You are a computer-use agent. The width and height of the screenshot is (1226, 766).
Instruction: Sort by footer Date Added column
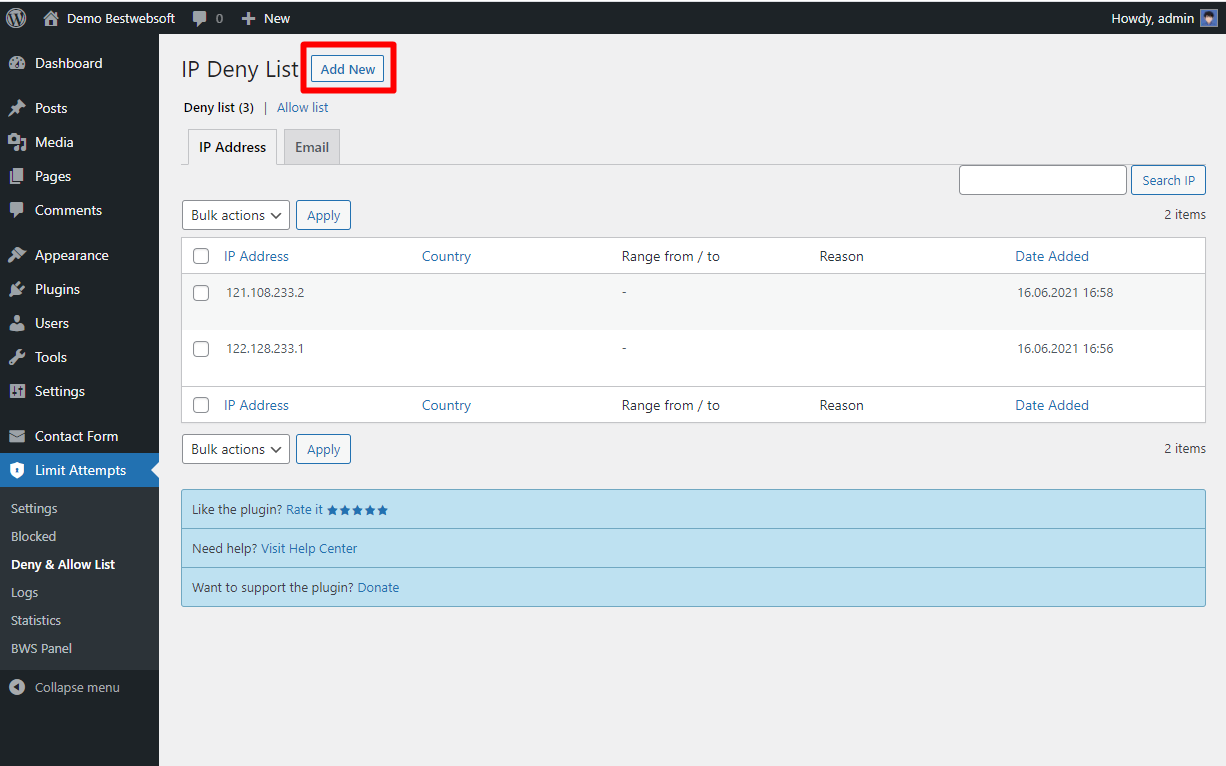[1052, 405]
